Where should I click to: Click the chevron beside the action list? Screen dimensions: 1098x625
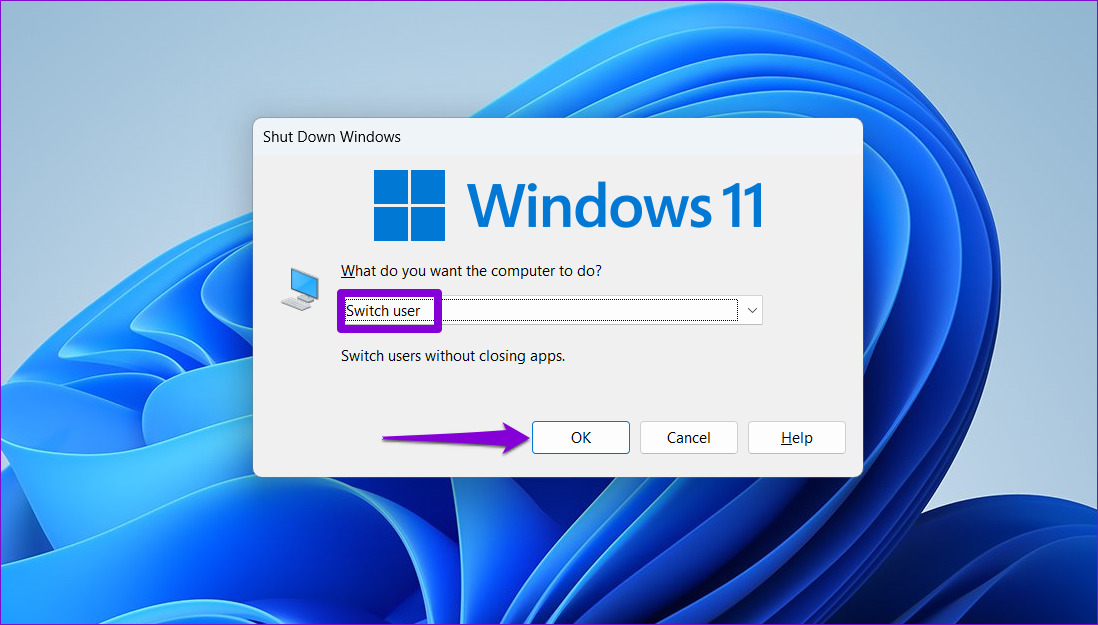(751, 310)
